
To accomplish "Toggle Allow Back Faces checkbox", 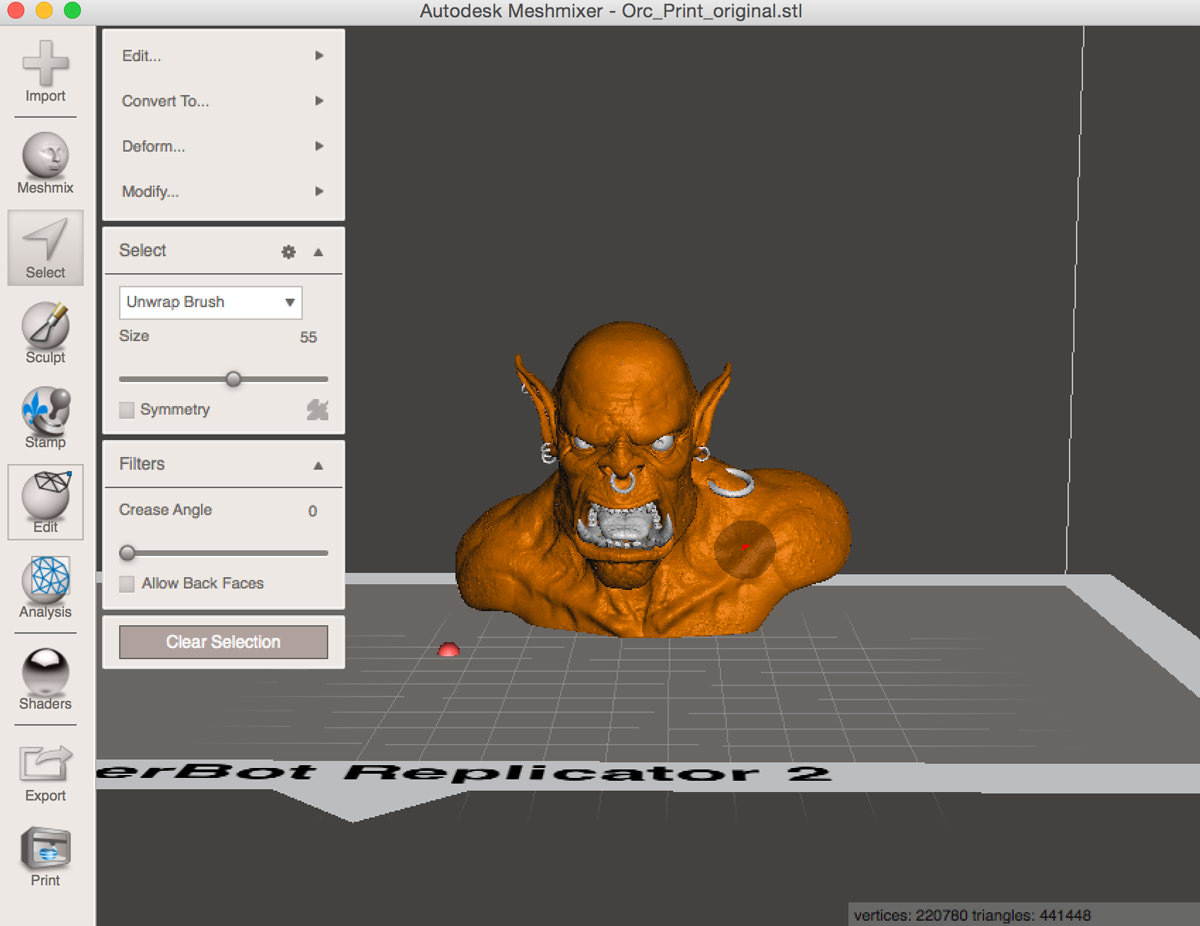I will coord(127,584).
